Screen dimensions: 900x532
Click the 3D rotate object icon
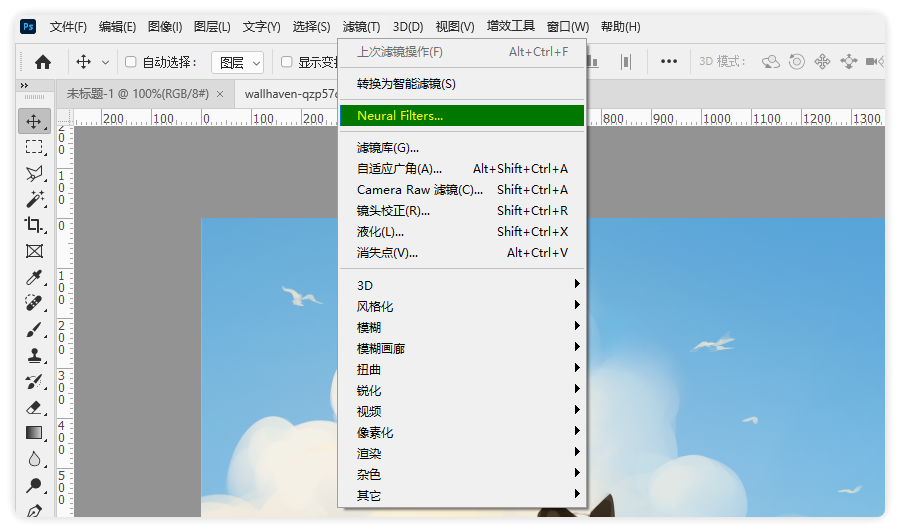click(770, 61)
